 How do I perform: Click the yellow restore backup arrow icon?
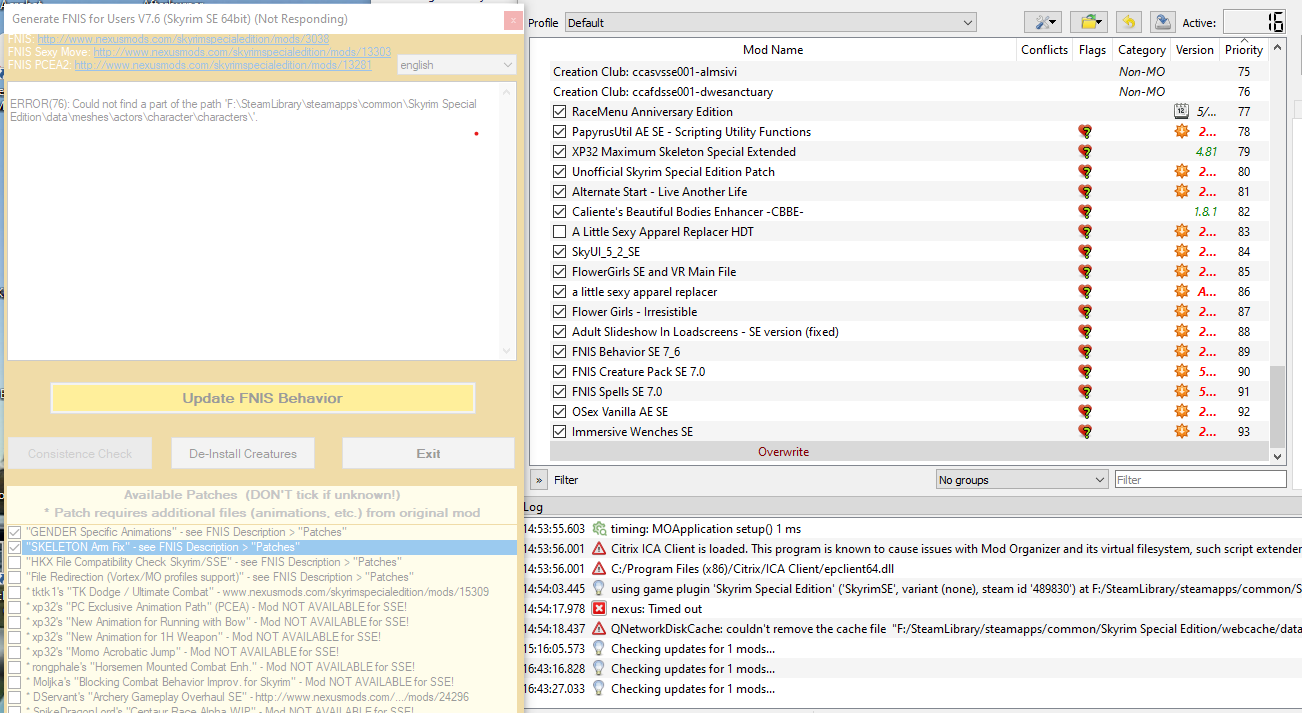1128,22
